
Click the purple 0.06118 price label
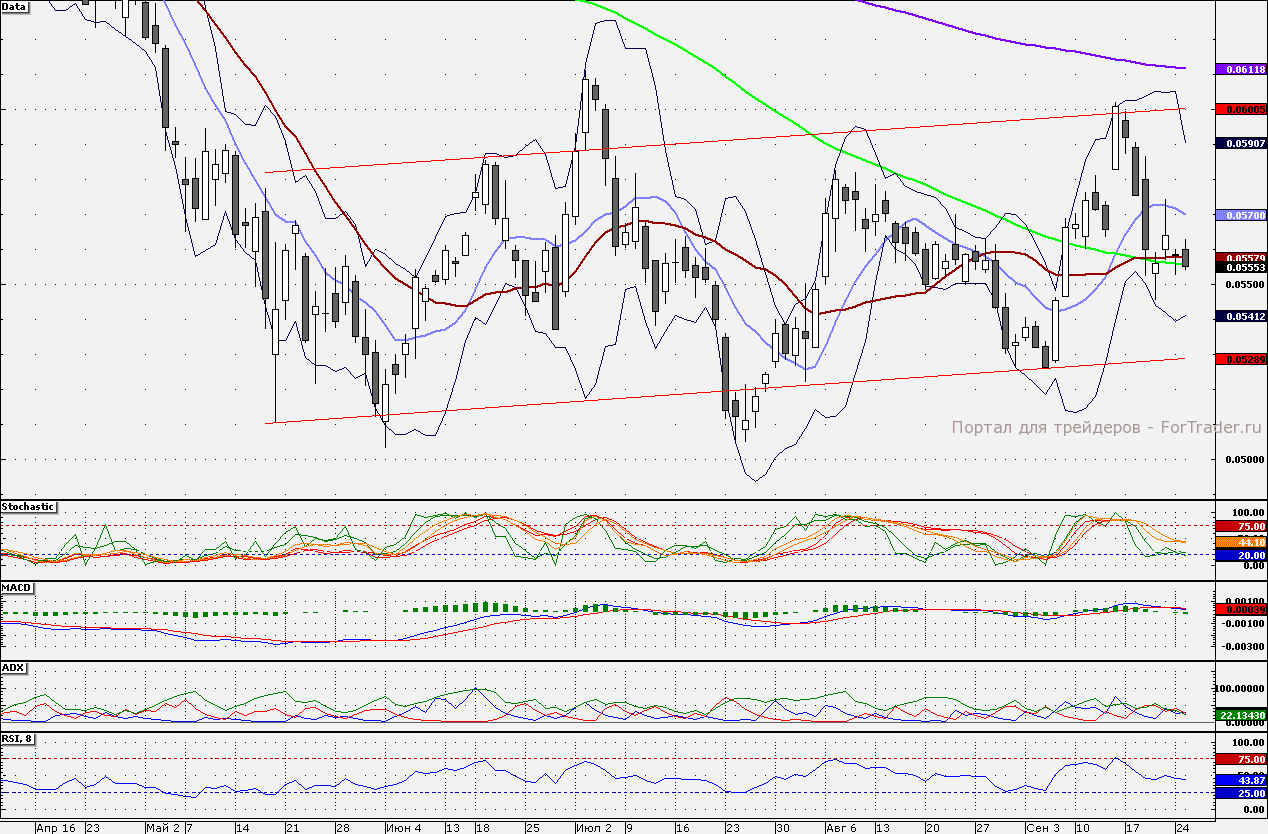click(x=1240, y=69)
